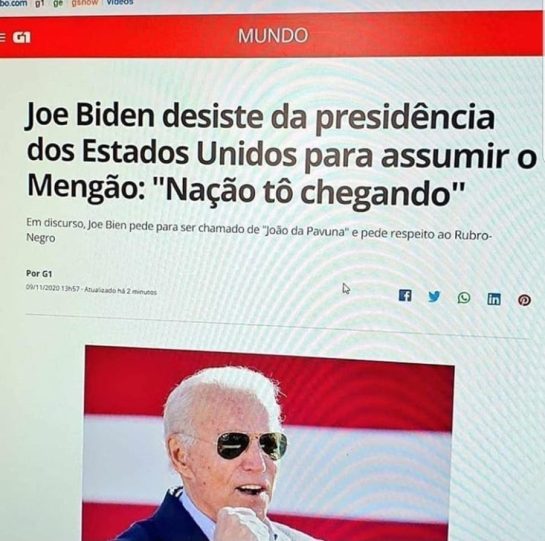Go to ge in the top bar
The height and width of the screenshot is (541, 545).
(x=58, y=3)
